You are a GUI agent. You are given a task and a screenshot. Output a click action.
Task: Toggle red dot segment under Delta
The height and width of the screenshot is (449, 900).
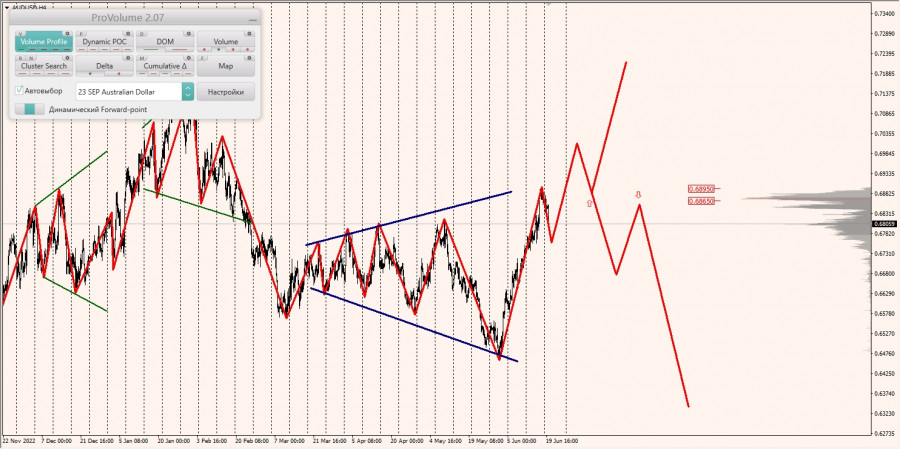119,73
